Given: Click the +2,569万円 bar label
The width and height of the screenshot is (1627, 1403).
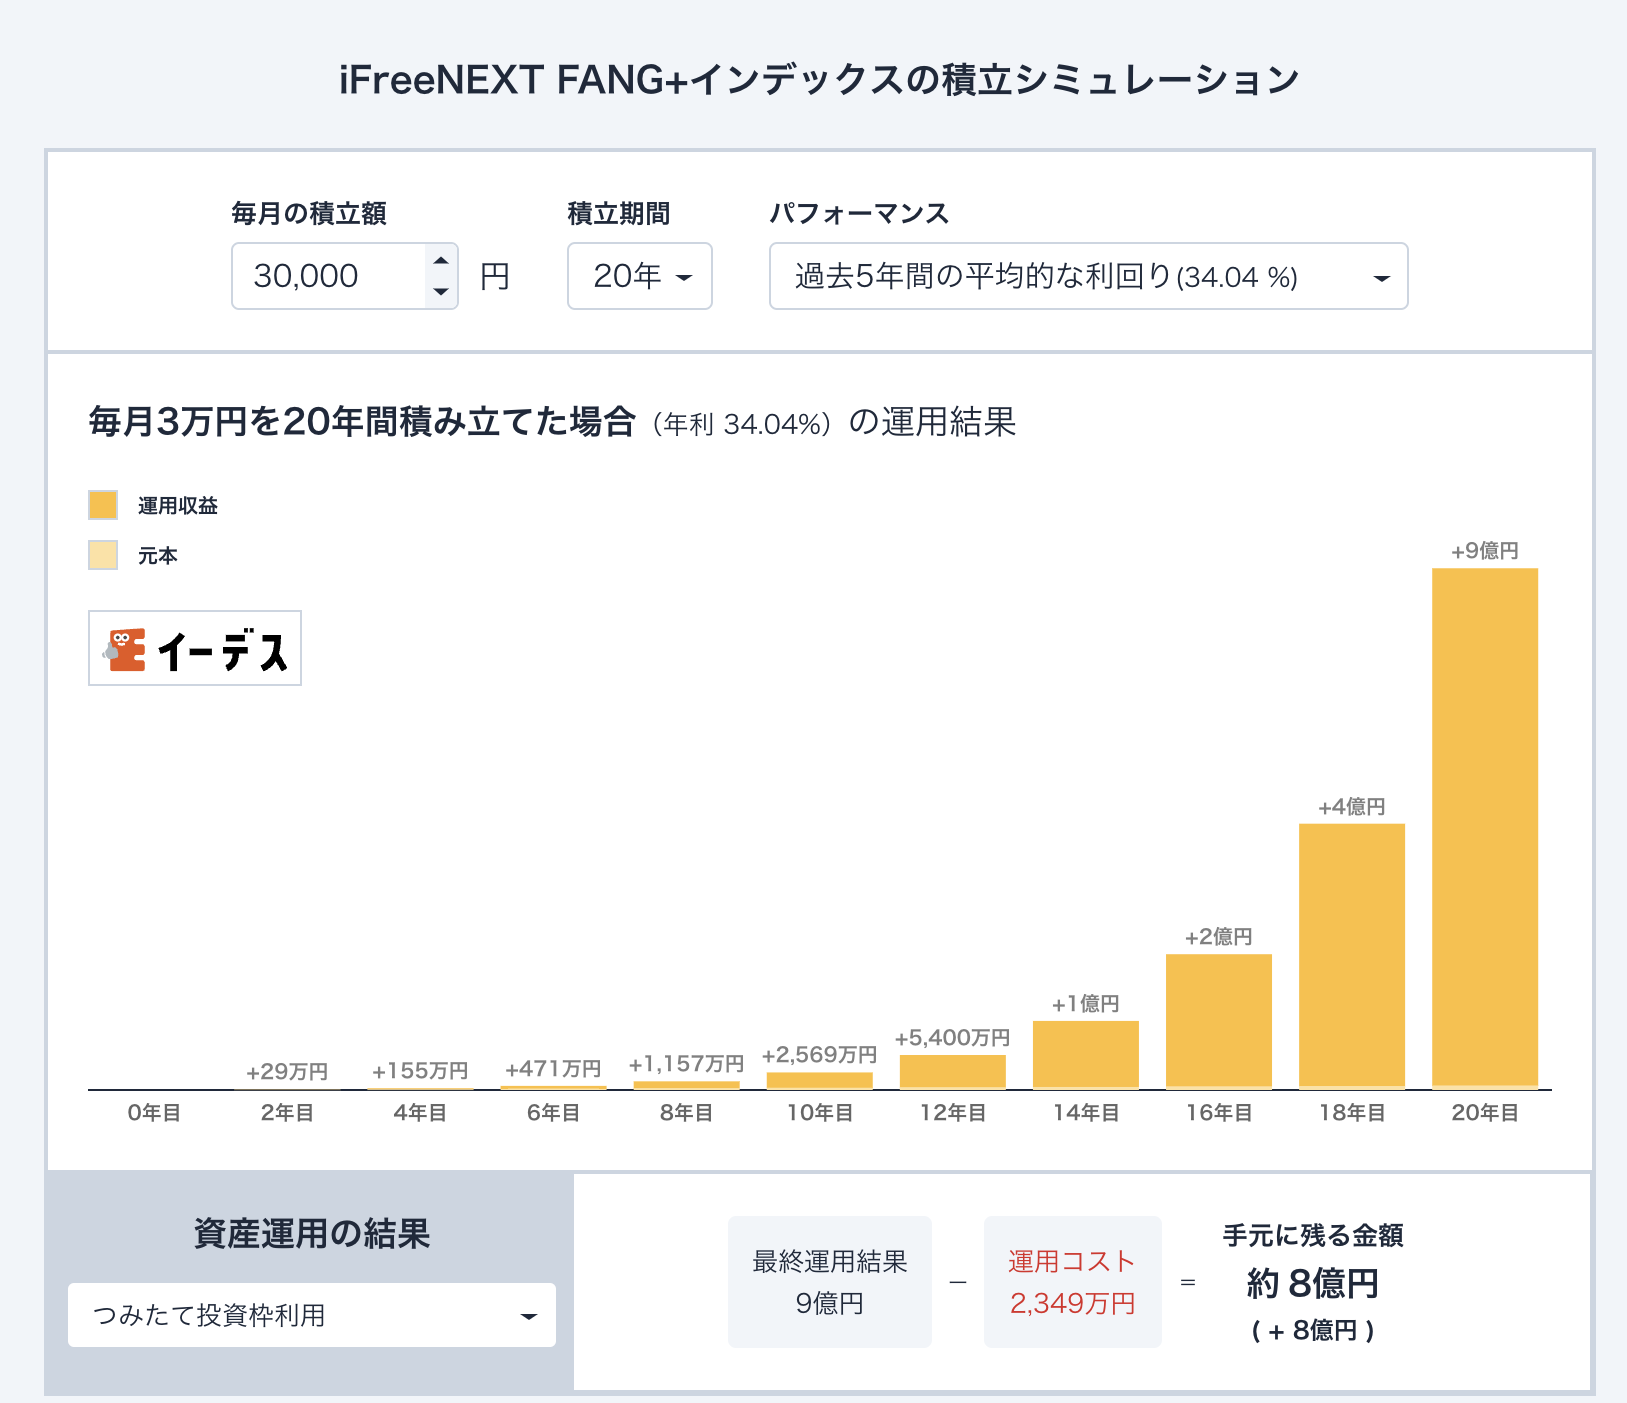Looking at the screenshot, I should pyautogui.click(x=820, y=1055).
